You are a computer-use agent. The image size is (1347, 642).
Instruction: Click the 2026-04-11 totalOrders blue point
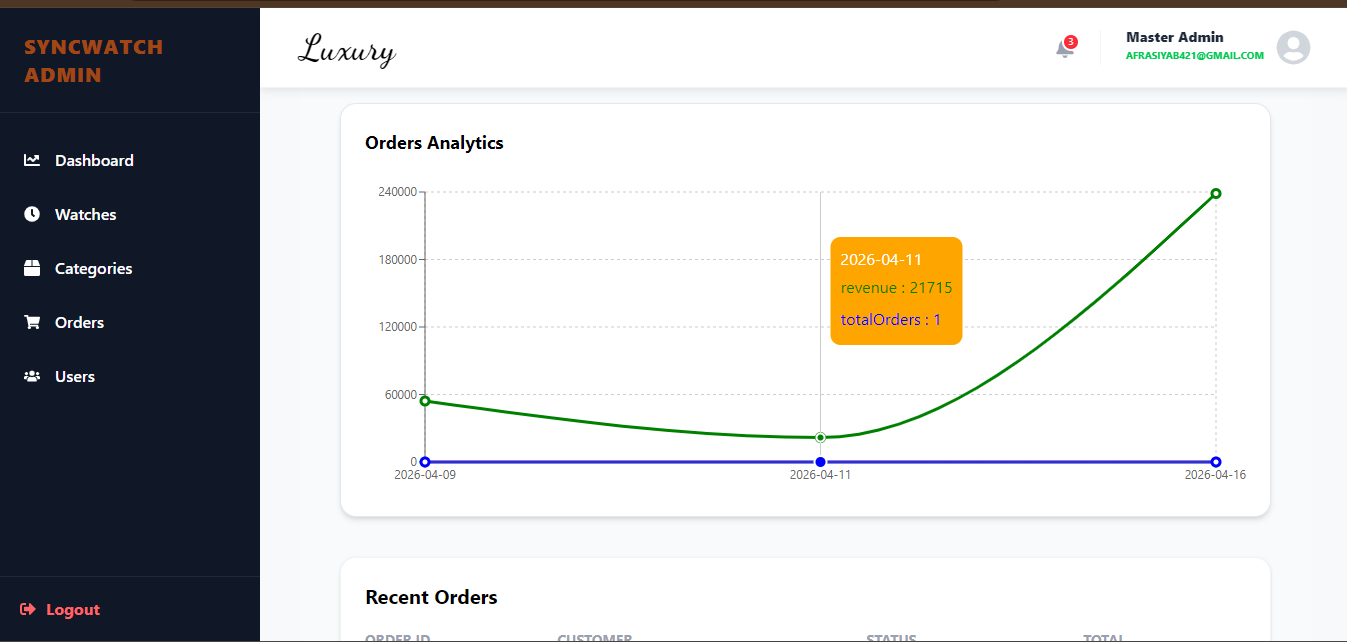pyautogui.click(x=820, y=462)
